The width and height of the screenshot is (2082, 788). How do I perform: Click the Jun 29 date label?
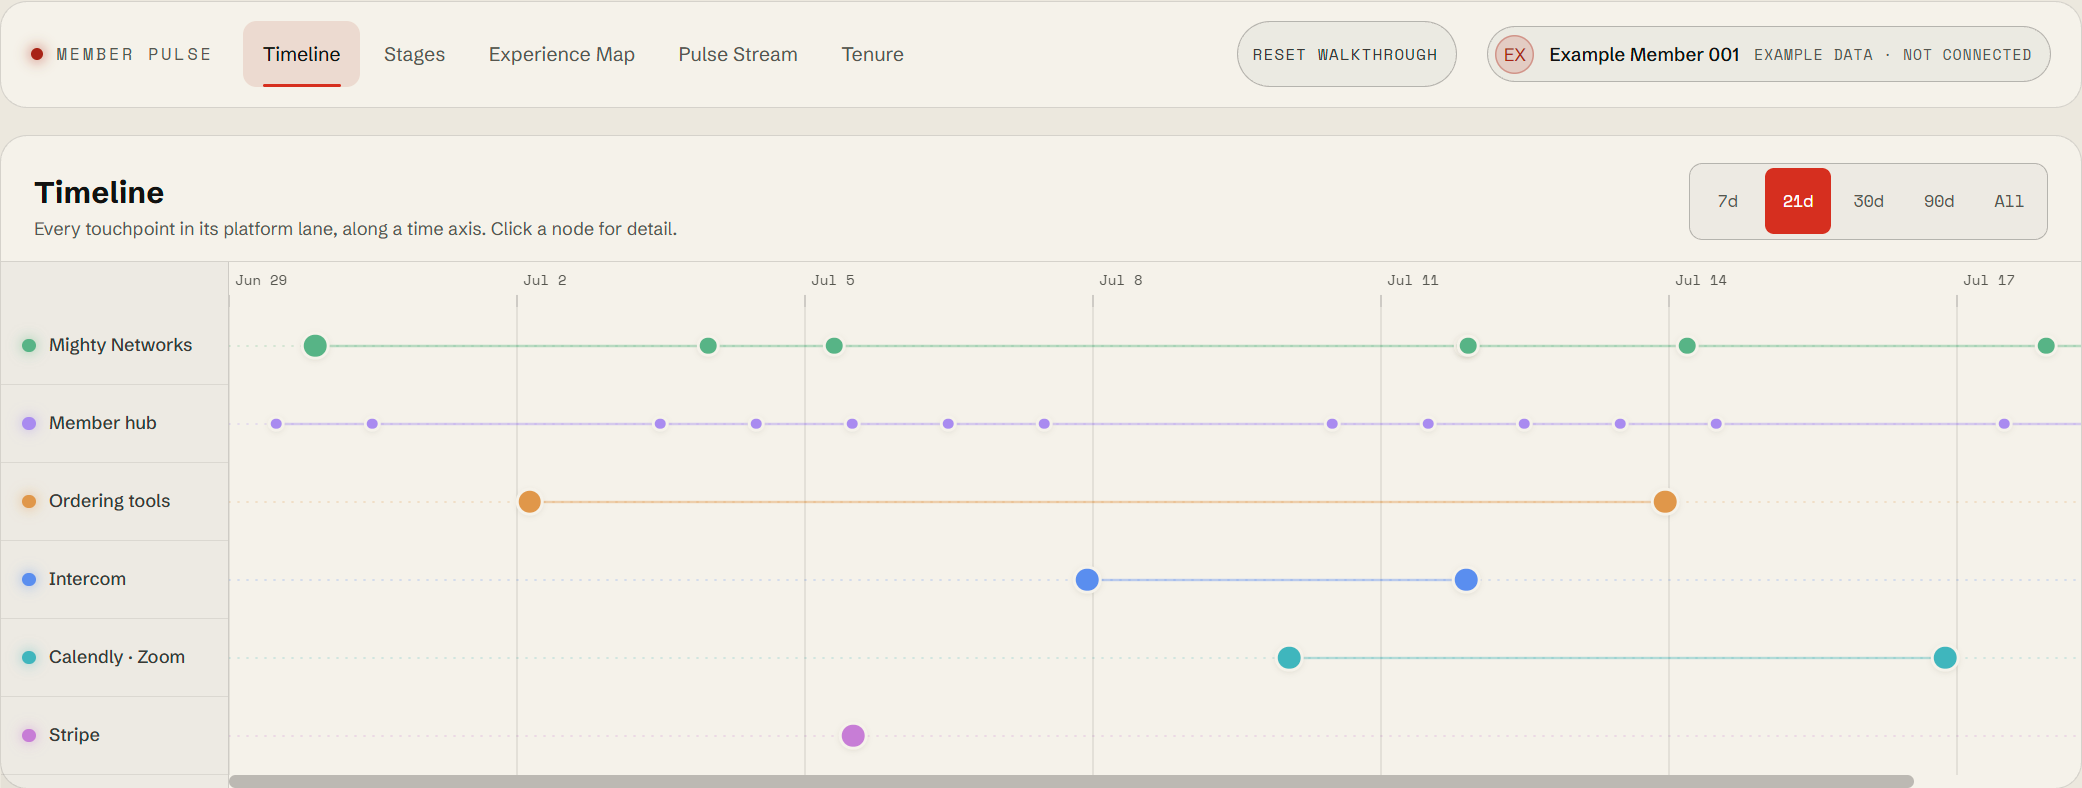pyautogui.click(x=261, y=280)
